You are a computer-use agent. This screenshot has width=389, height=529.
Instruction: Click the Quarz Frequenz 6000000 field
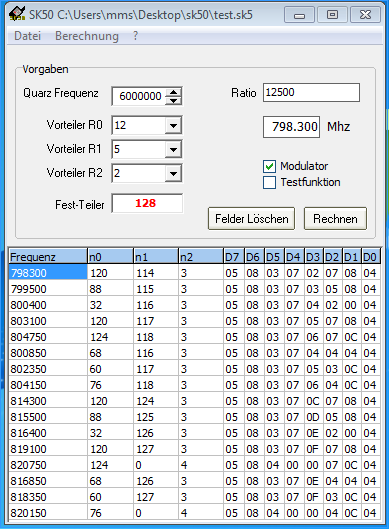click(139, 96)
